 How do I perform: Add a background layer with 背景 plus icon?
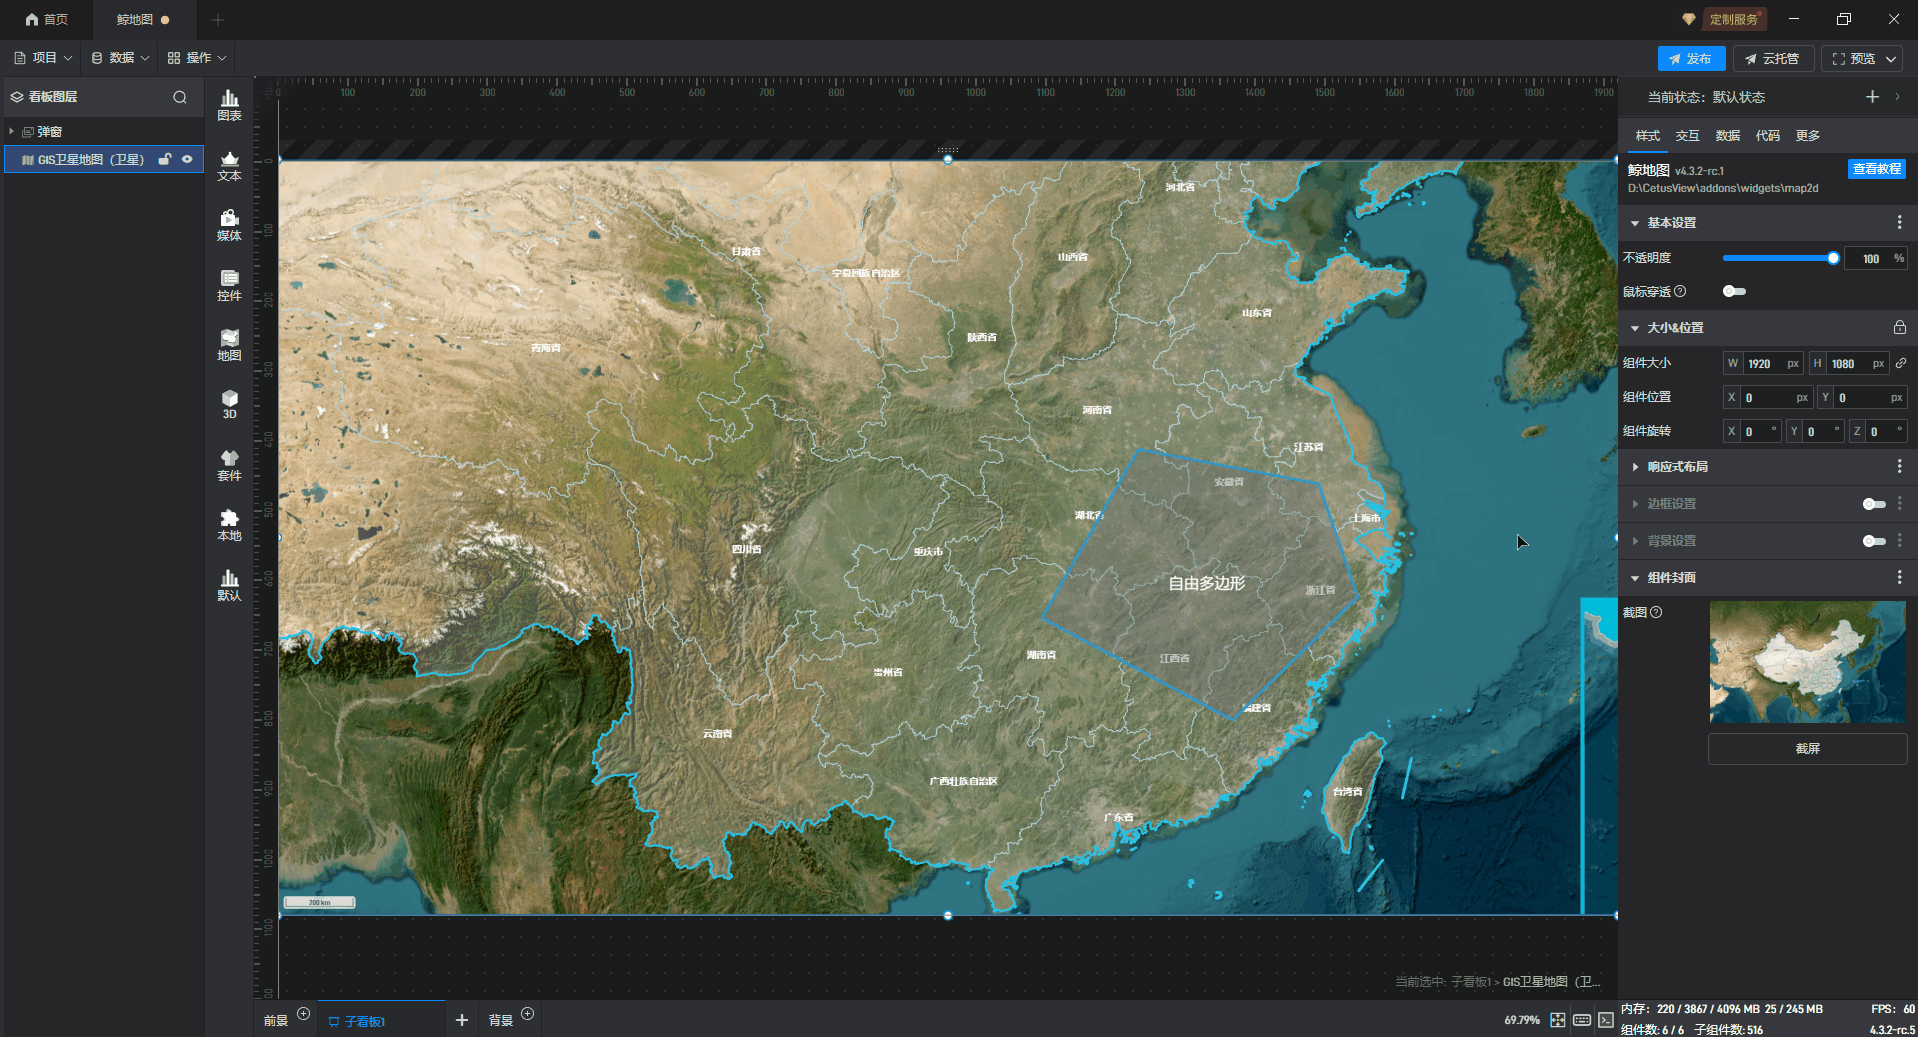pyautogui.click(x=528, y=1014)
